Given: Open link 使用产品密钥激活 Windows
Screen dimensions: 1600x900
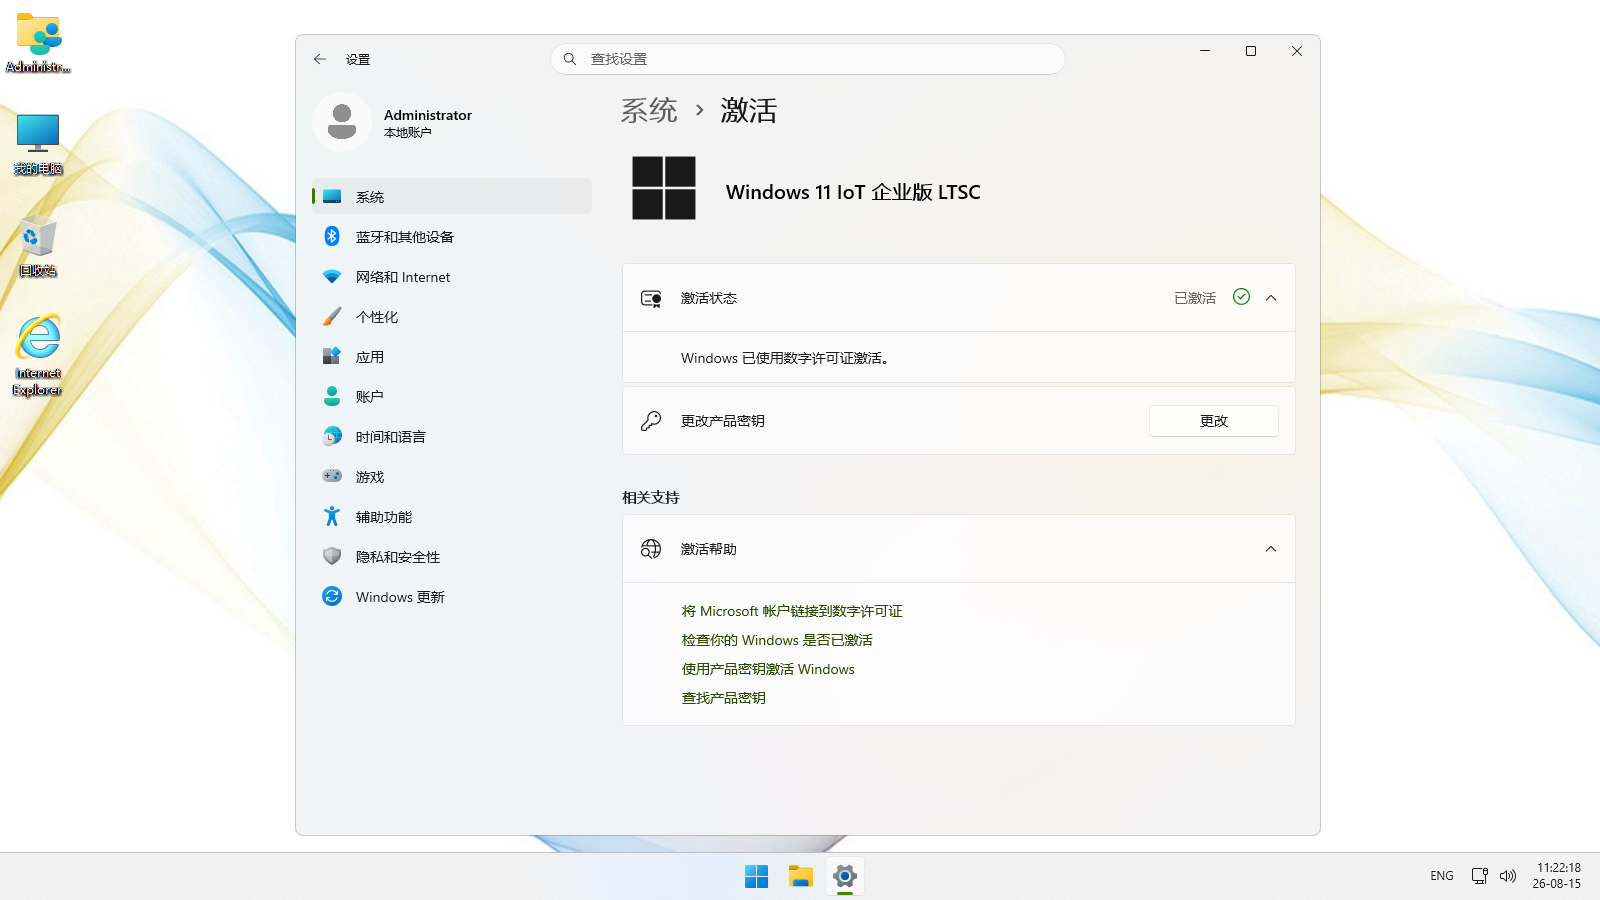Looking at the screenshot, I should 768,669.
